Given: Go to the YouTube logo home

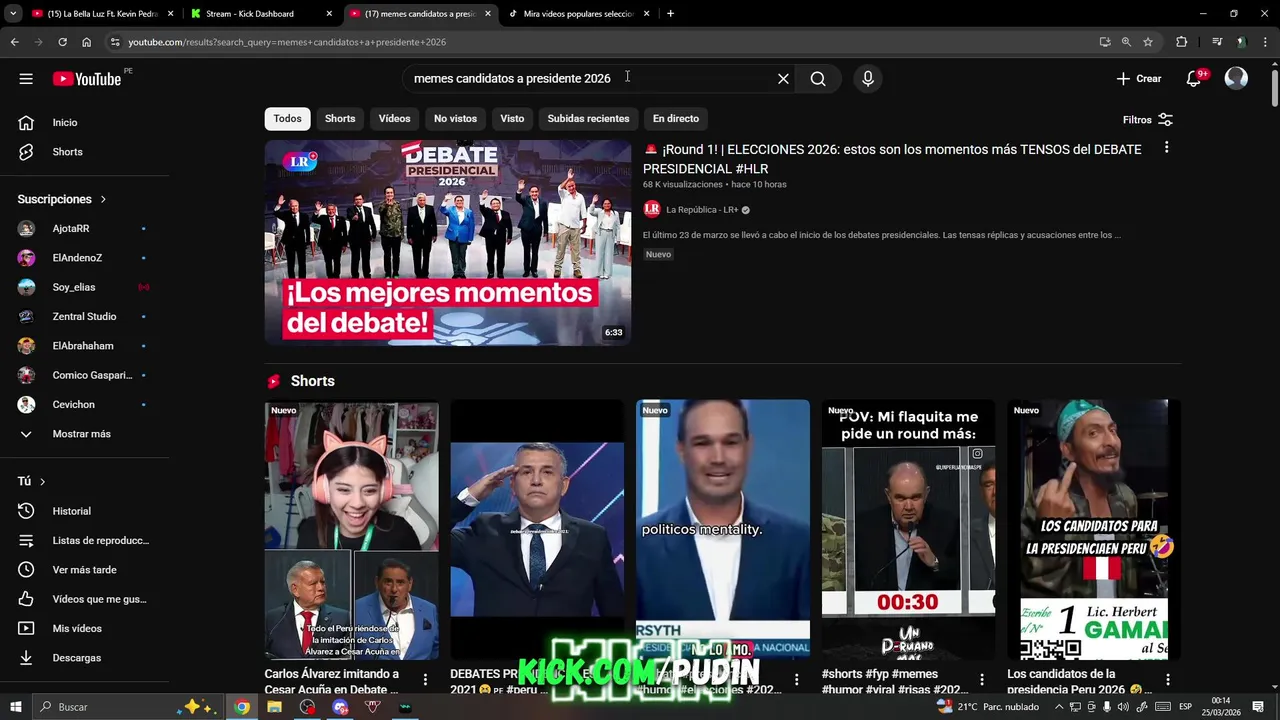Looking at the screenshot, I should click(87, 79).
